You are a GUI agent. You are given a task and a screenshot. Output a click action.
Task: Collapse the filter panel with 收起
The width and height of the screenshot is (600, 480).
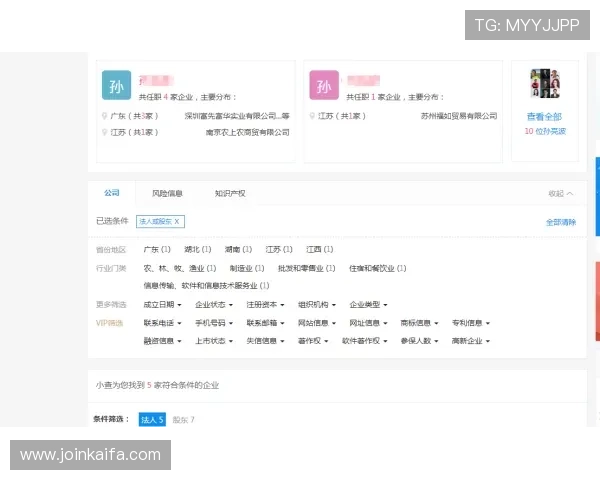(x=561, y=194)
